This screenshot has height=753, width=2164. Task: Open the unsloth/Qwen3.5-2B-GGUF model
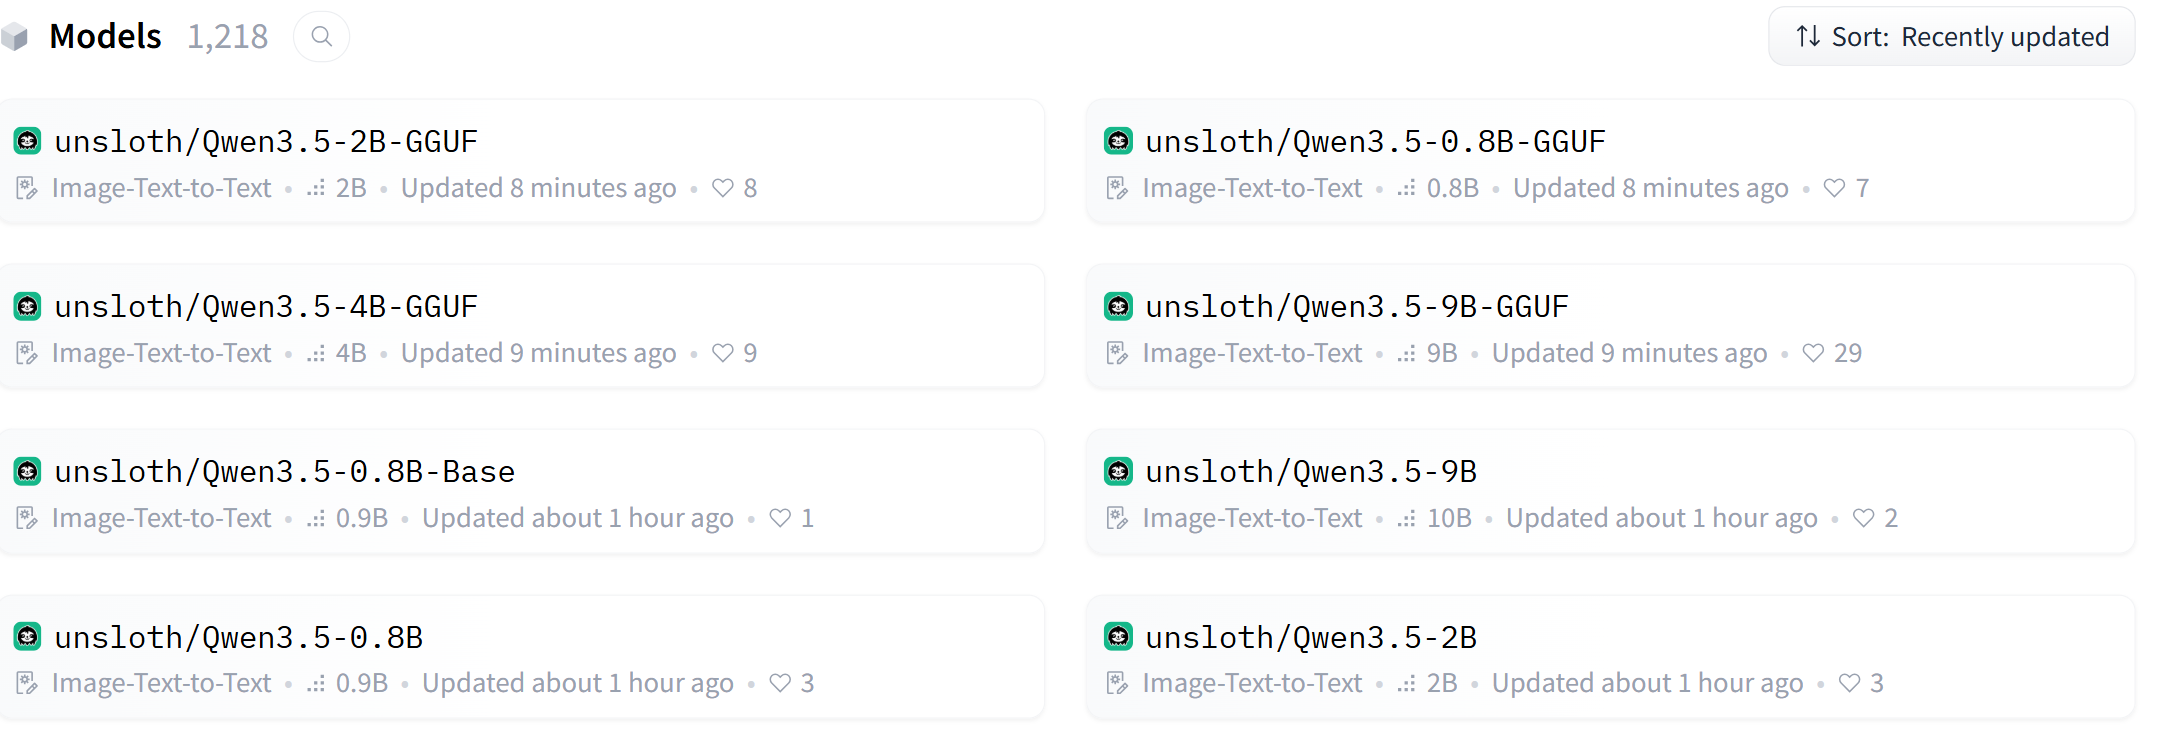[x=266, y=141]
